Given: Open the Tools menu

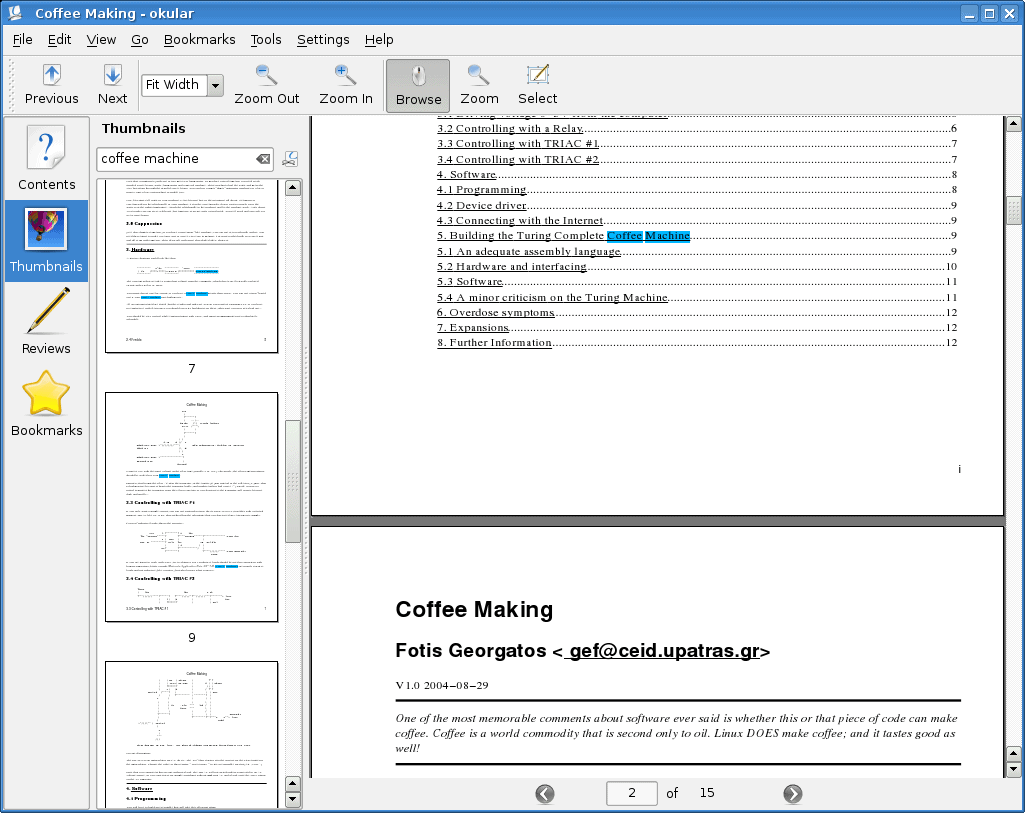Looking at the screenshot, I should [265, 40].
